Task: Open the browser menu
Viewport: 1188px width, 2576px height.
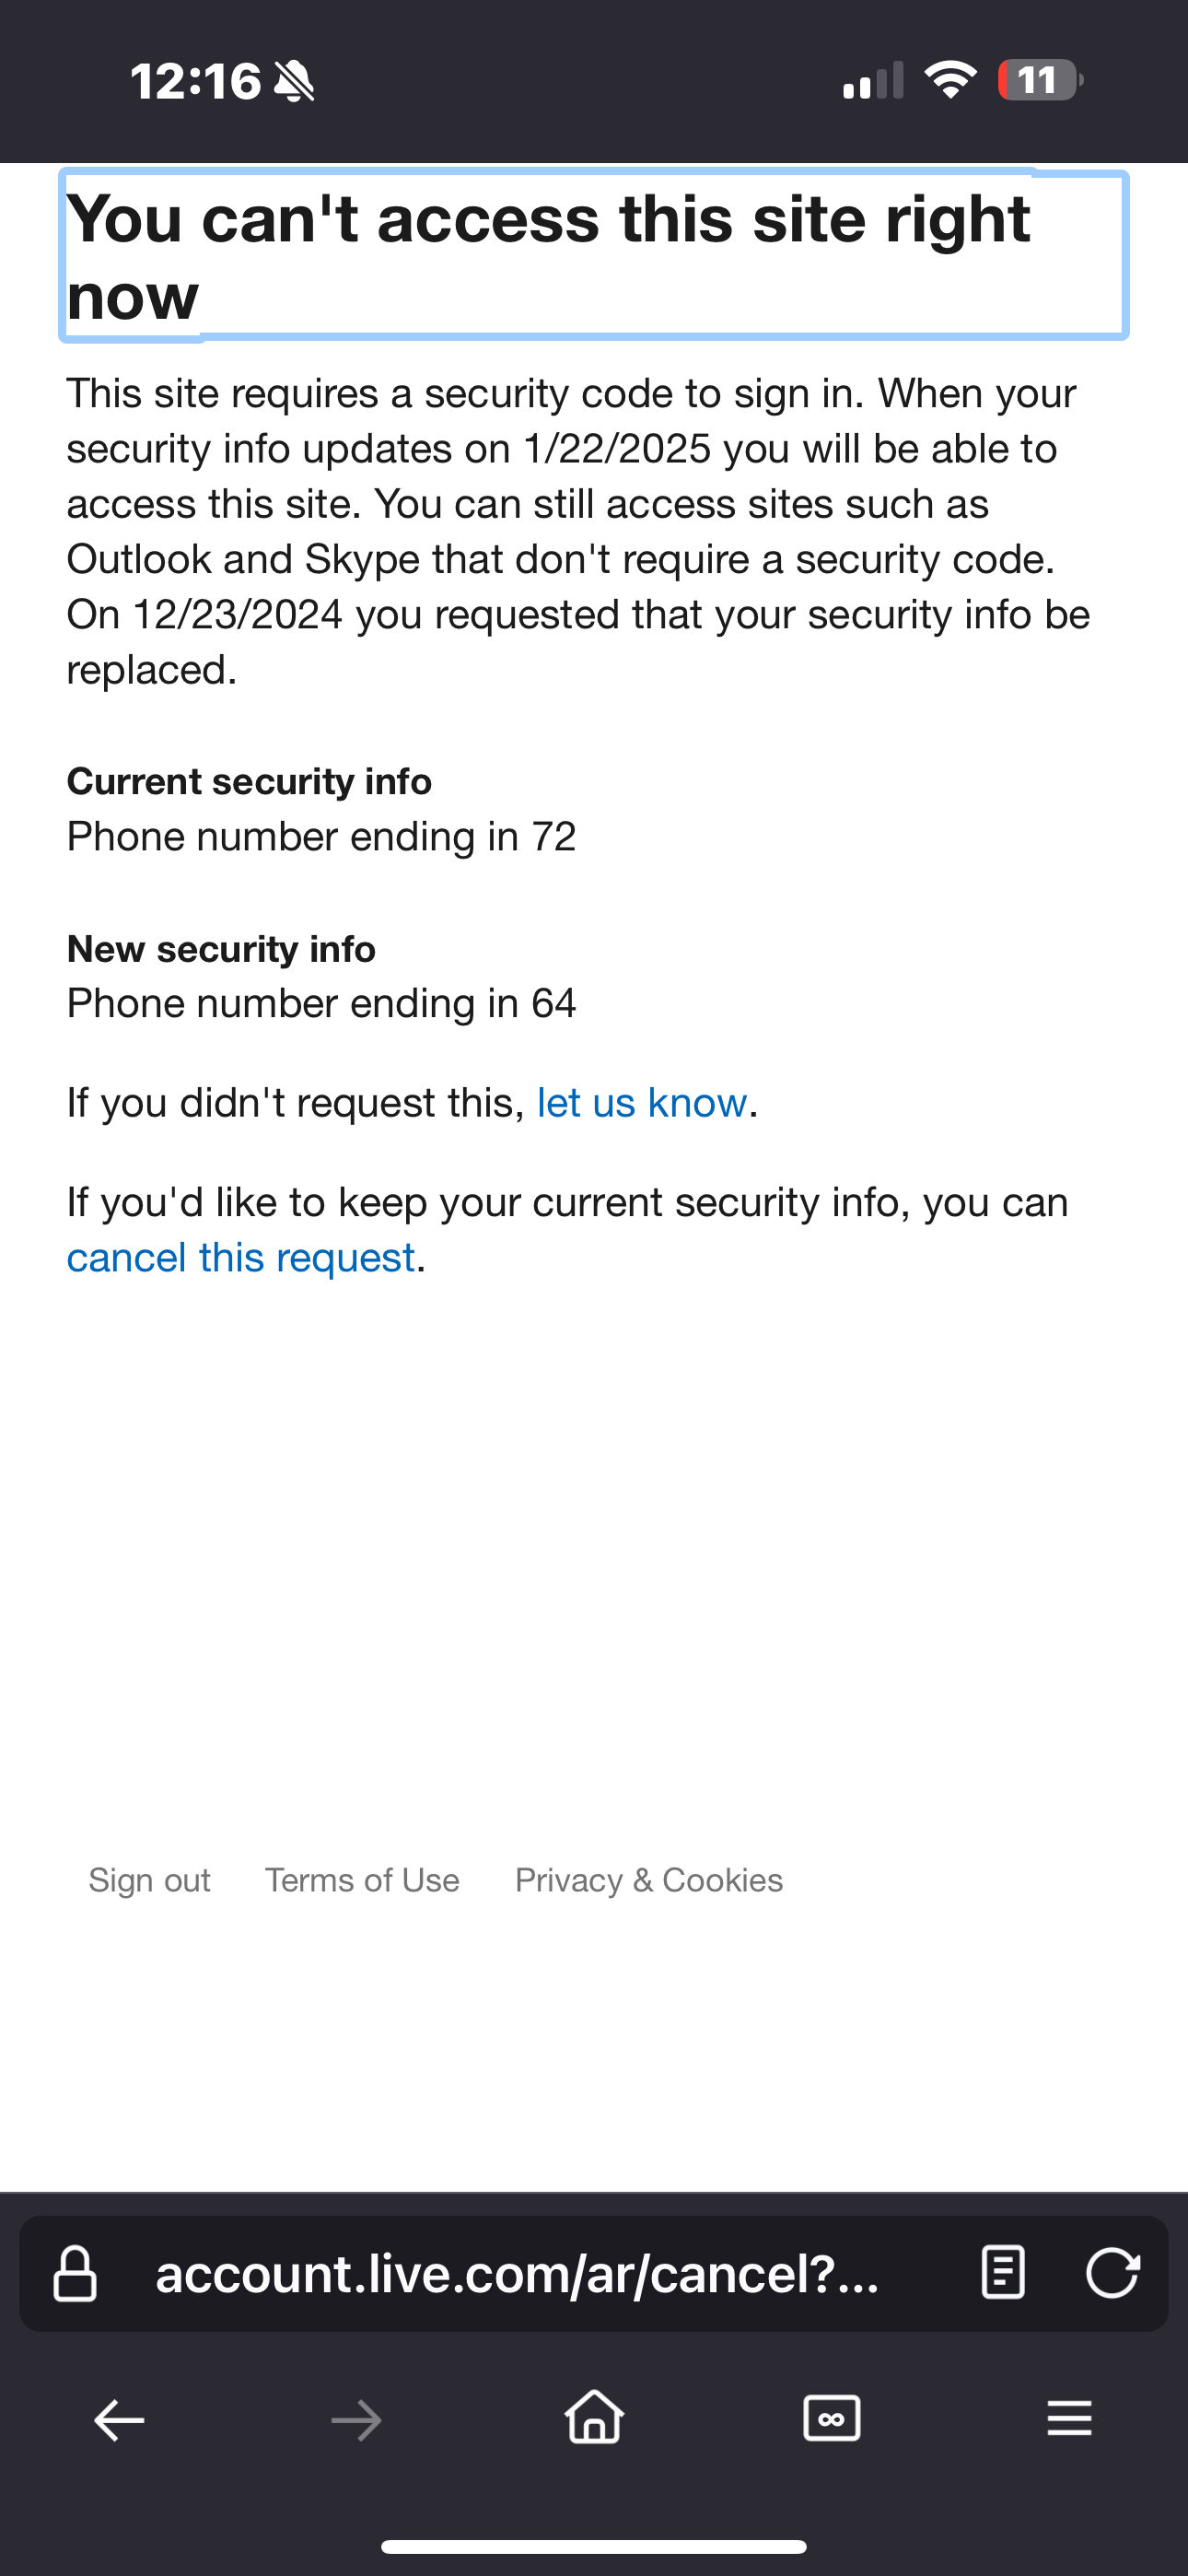Action: tap(1069, 2419)
